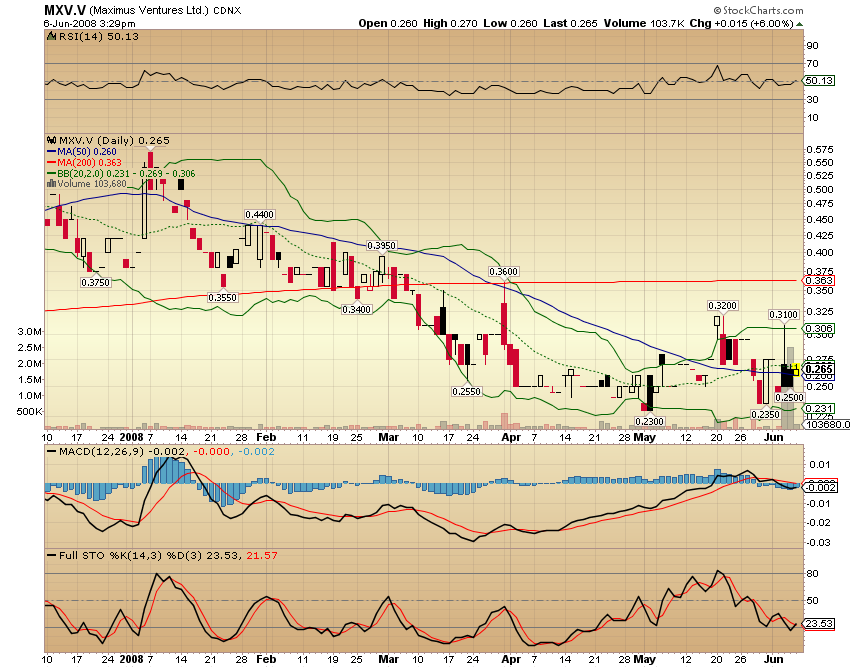Click the 0.3550 price low label
Screen dimensions: 850x668
point(223,297)
